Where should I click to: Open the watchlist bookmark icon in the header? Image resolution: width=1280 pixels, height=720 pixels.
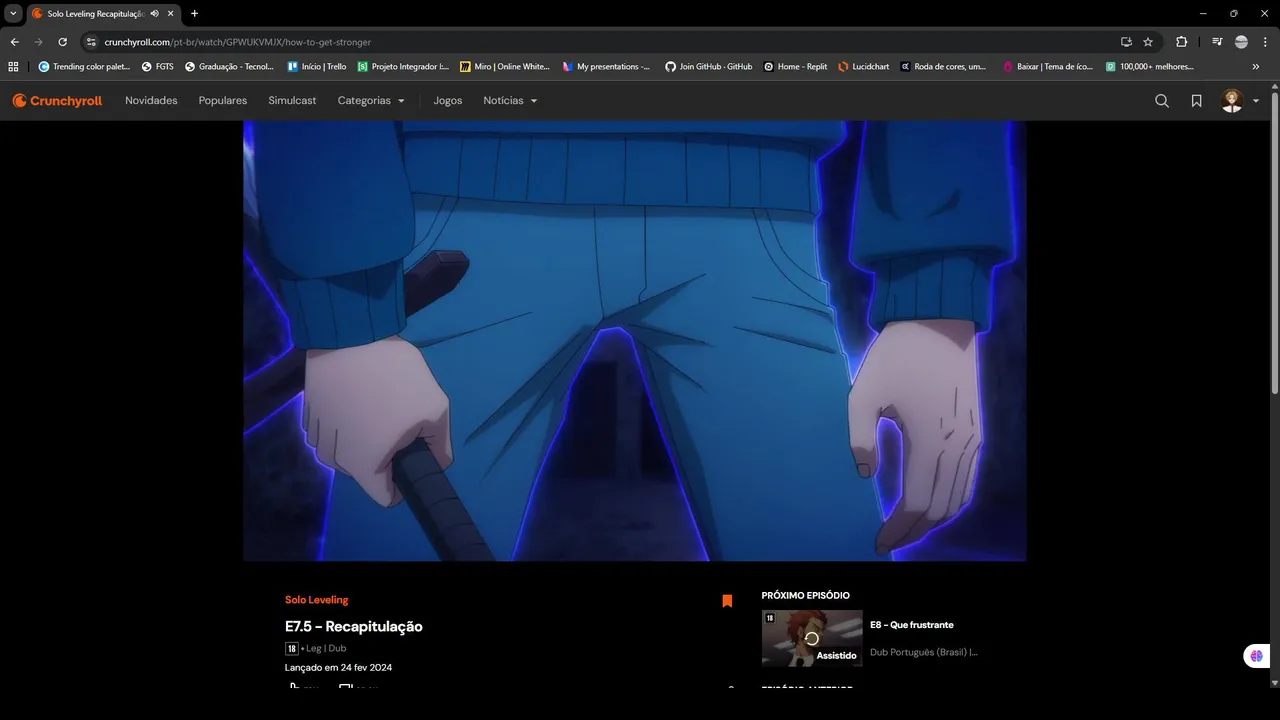click(x=1196, y=101)
